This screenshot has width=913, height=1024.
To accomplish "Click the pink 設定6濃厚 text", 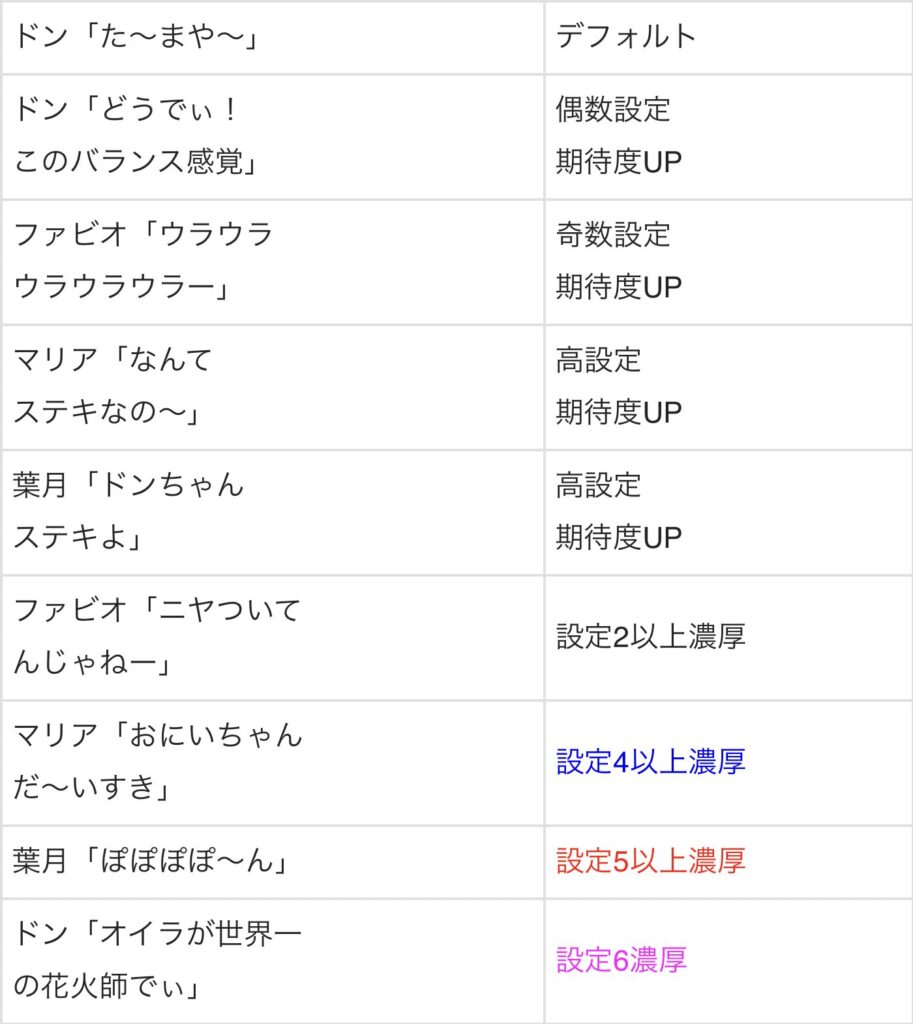I will point(621,961).
